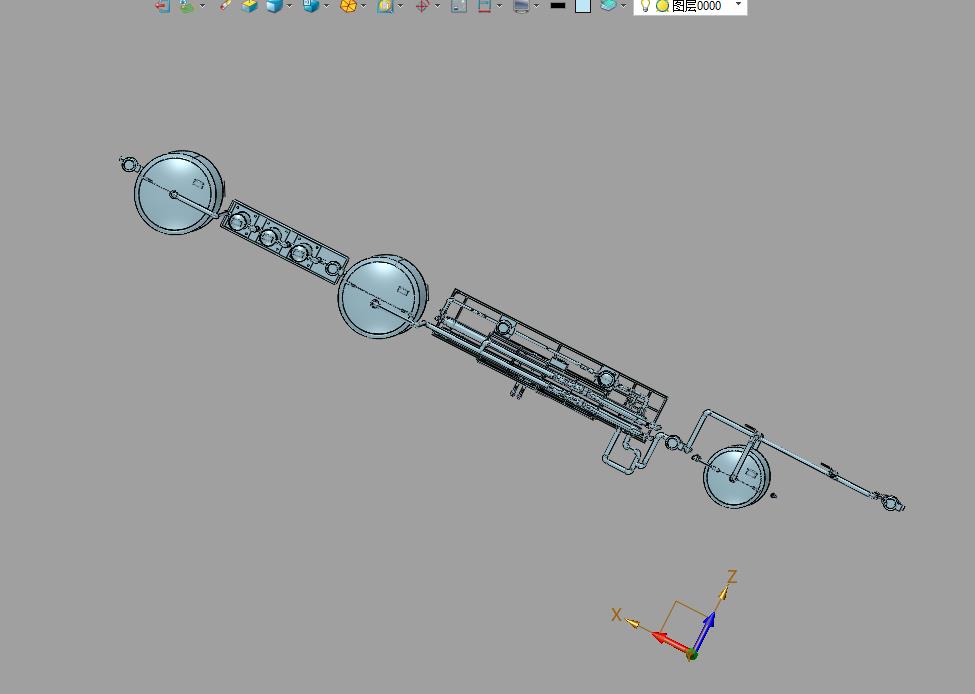Click the red crosshair target icon

(x=422, y=6)
